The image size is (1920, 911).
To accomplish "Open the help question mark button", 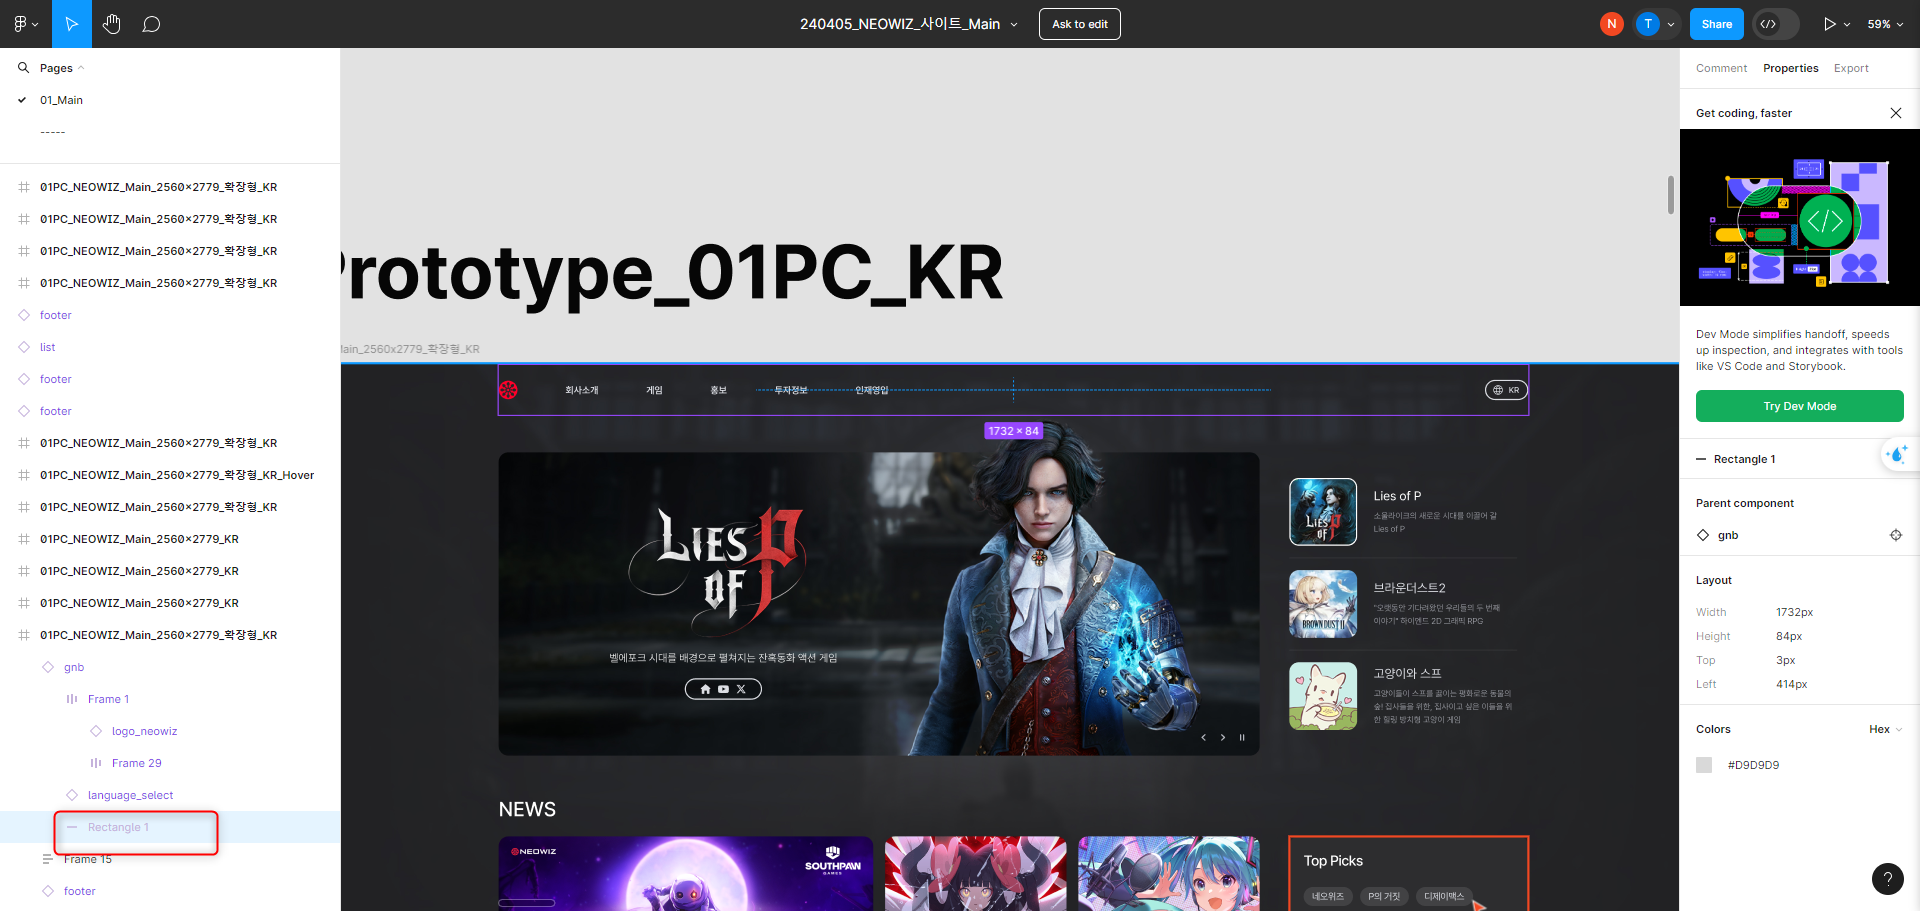I will click(1887, 879).
